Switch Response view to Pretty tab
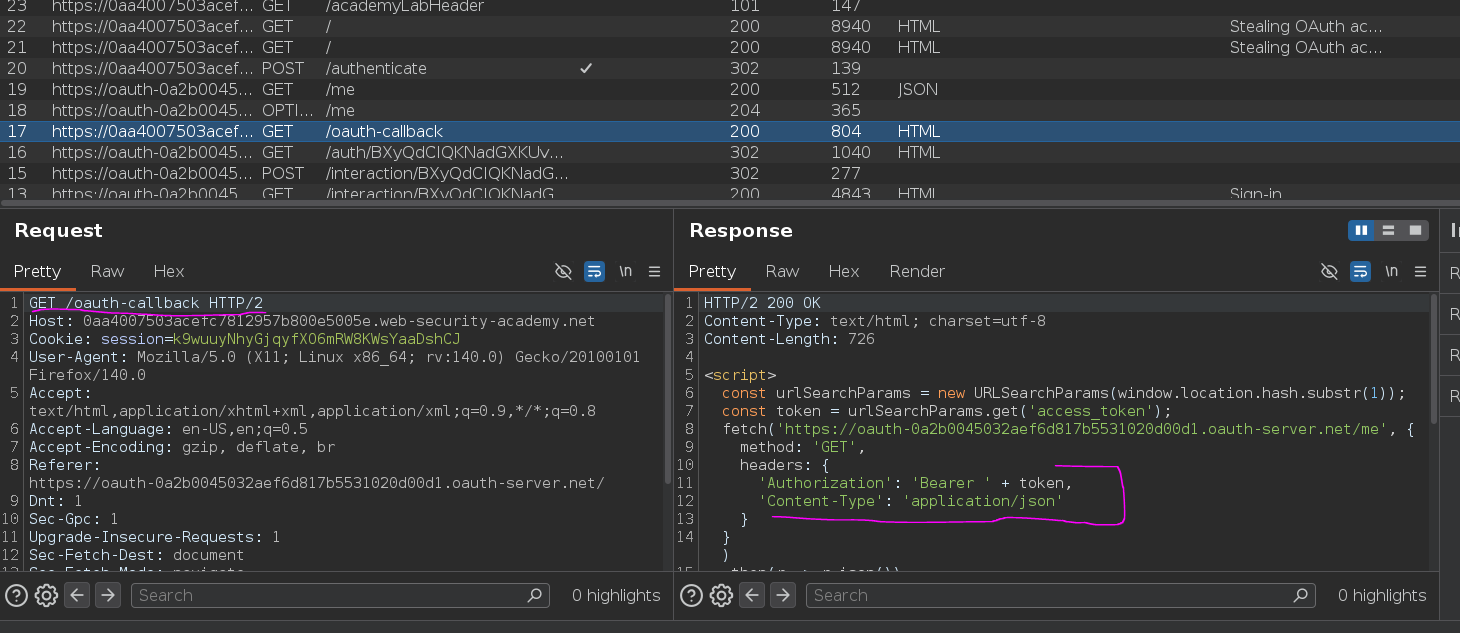Viewport: 1460px width, 633px height. tap(712, 271)
